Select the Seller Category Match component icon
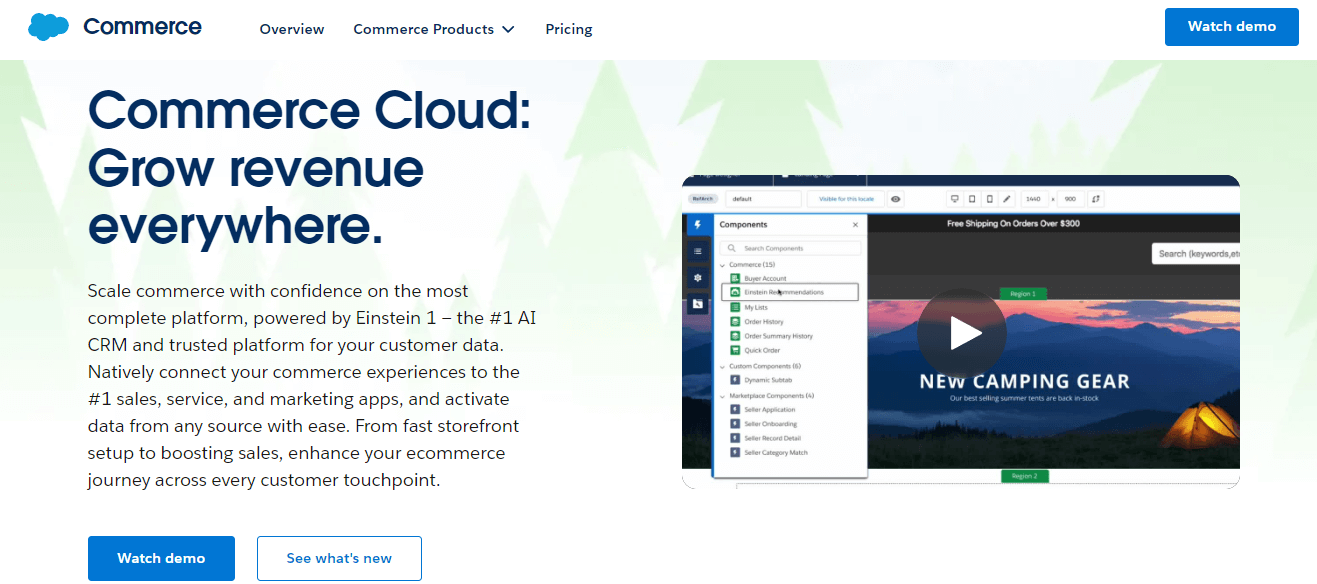1317x584 pixels. (735, 453)
